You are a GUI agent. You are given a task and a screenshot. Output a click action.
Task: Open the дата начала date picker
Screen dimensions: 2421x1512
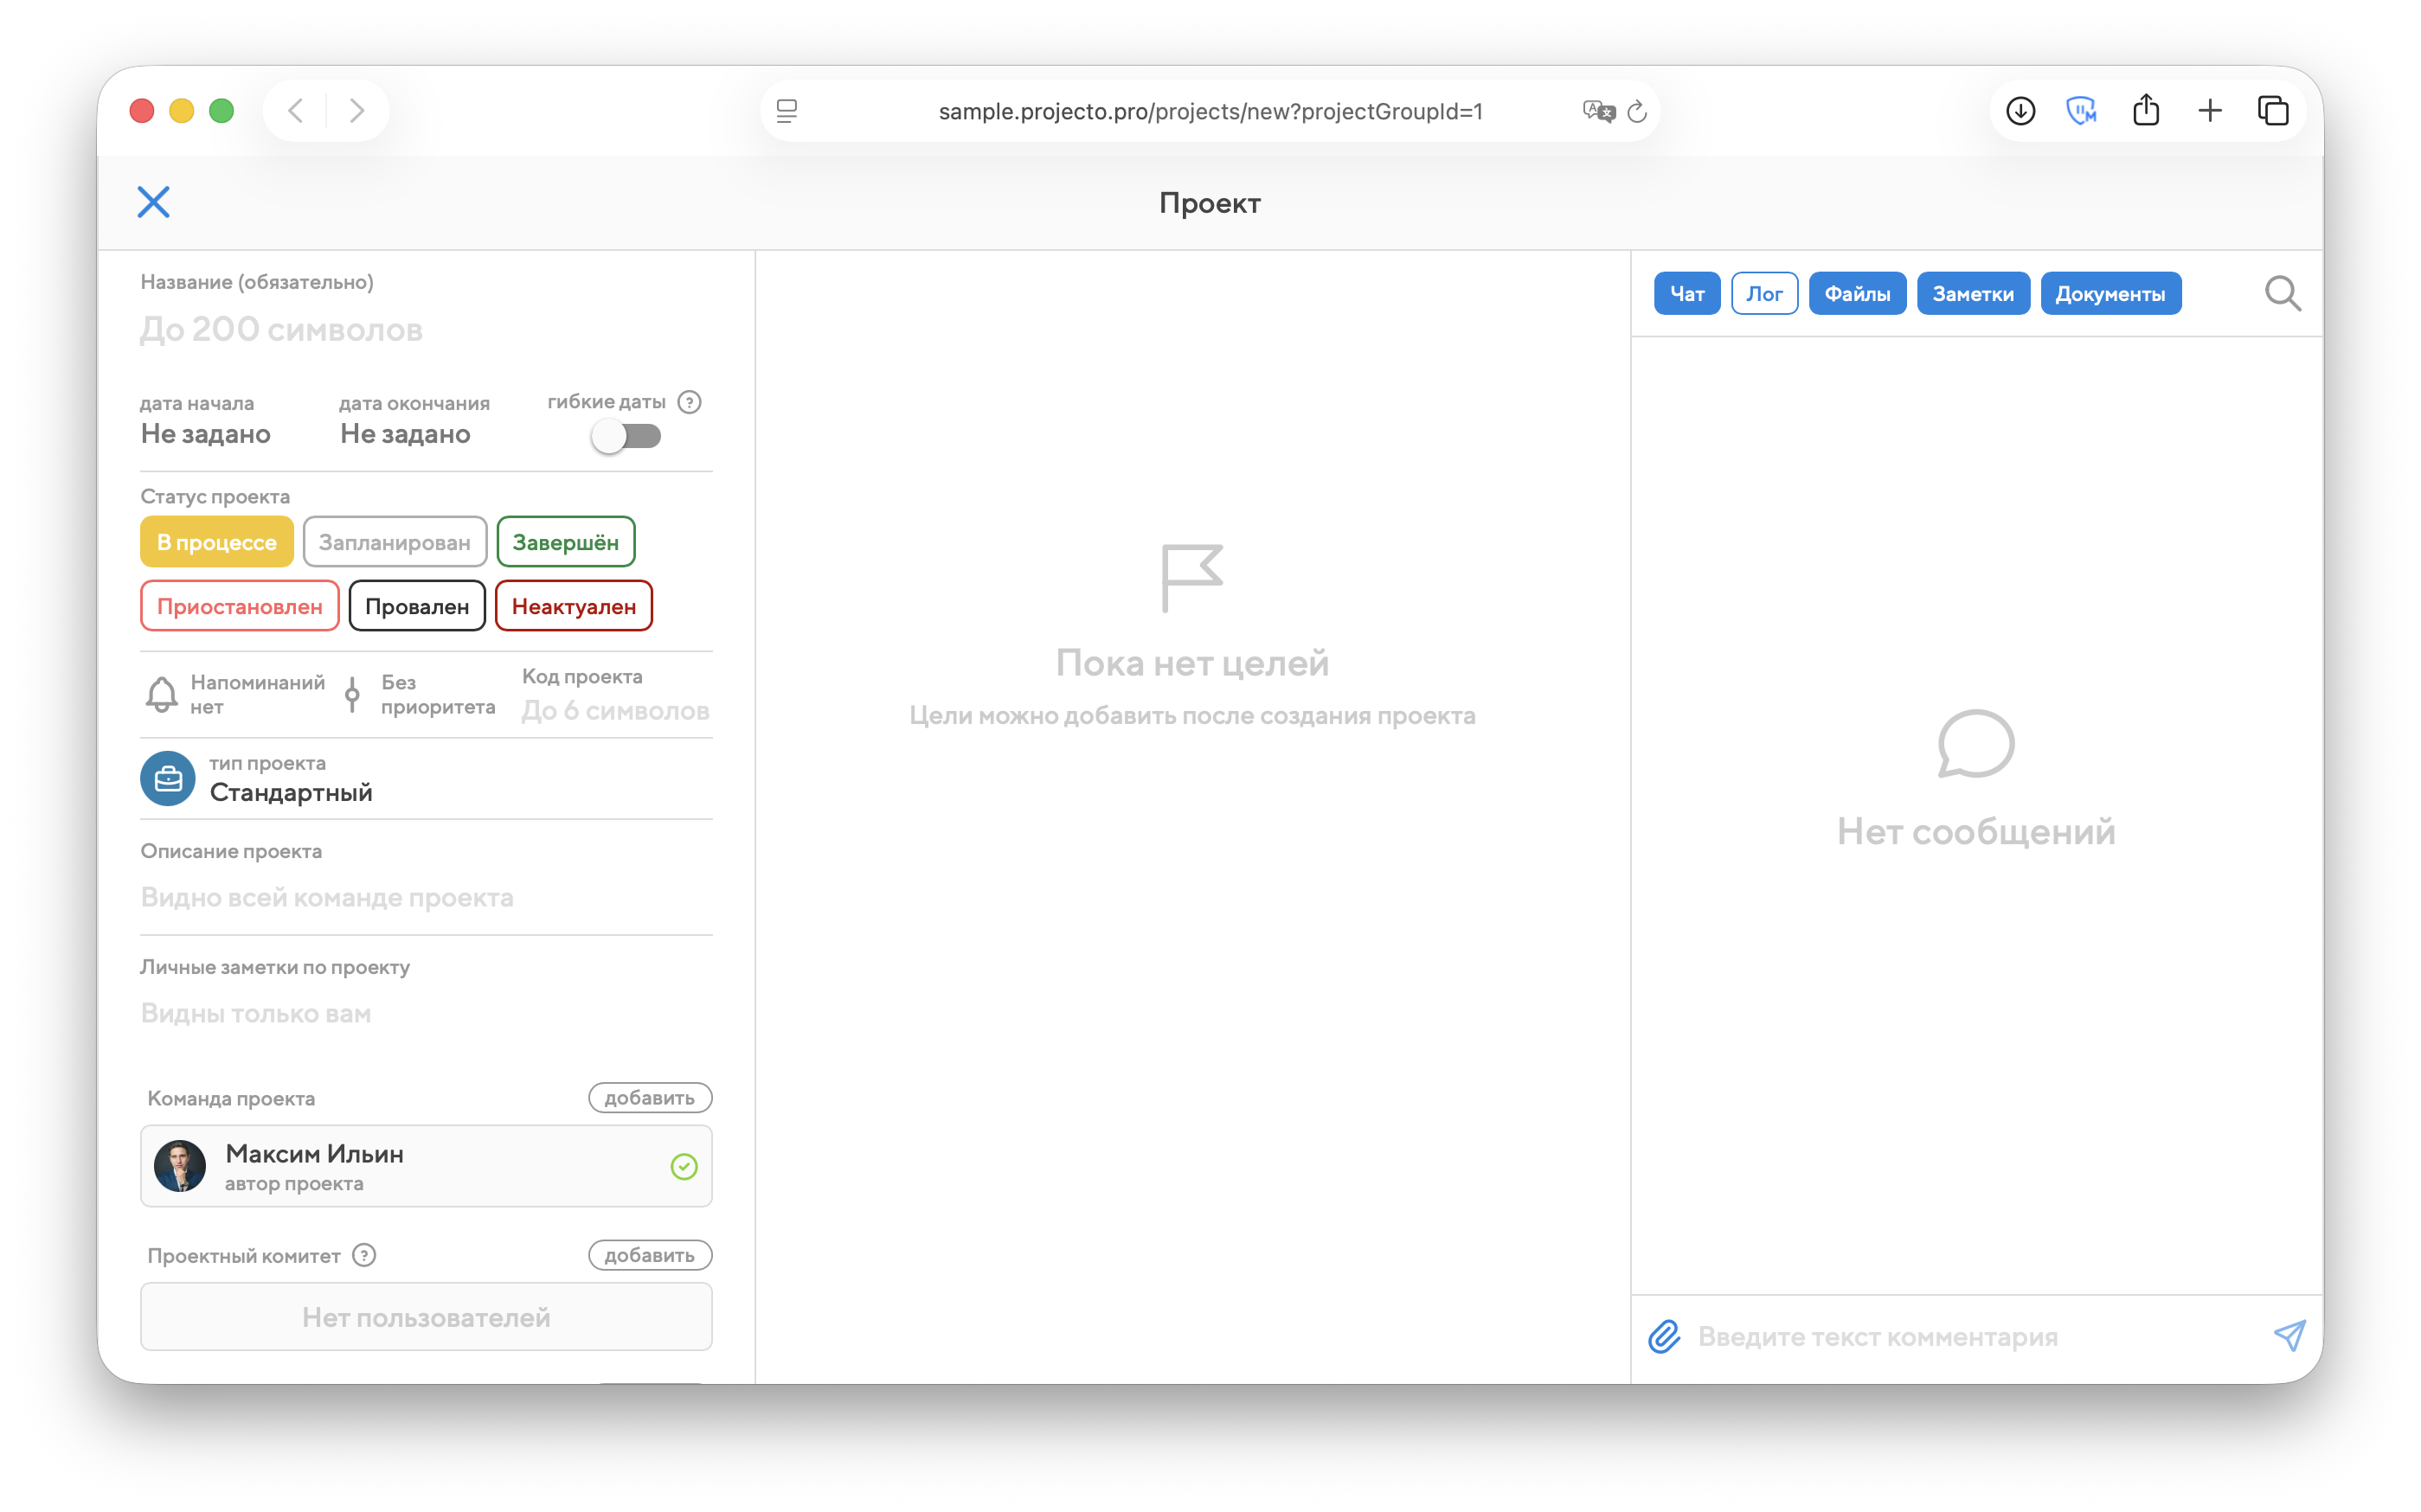point(205,433)
